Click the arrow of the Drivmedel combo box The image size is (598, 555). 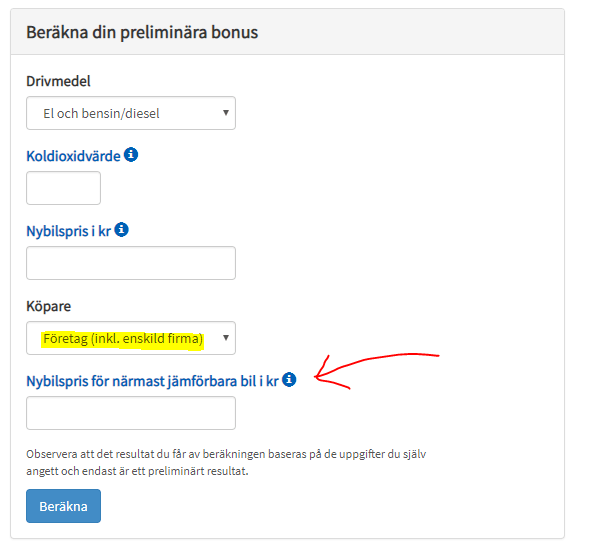(x=226, y=113)
